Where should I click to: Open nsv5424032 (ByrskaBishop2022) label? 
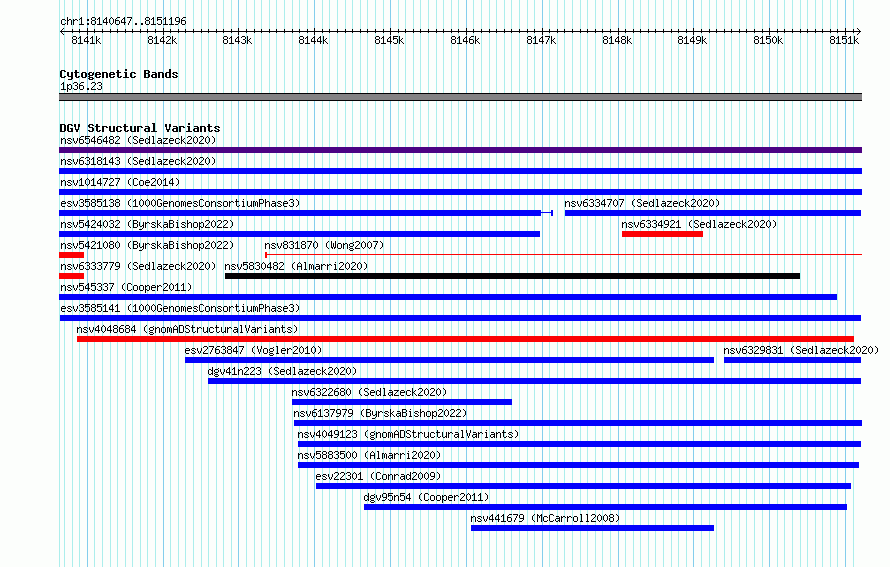click(147, 224)
